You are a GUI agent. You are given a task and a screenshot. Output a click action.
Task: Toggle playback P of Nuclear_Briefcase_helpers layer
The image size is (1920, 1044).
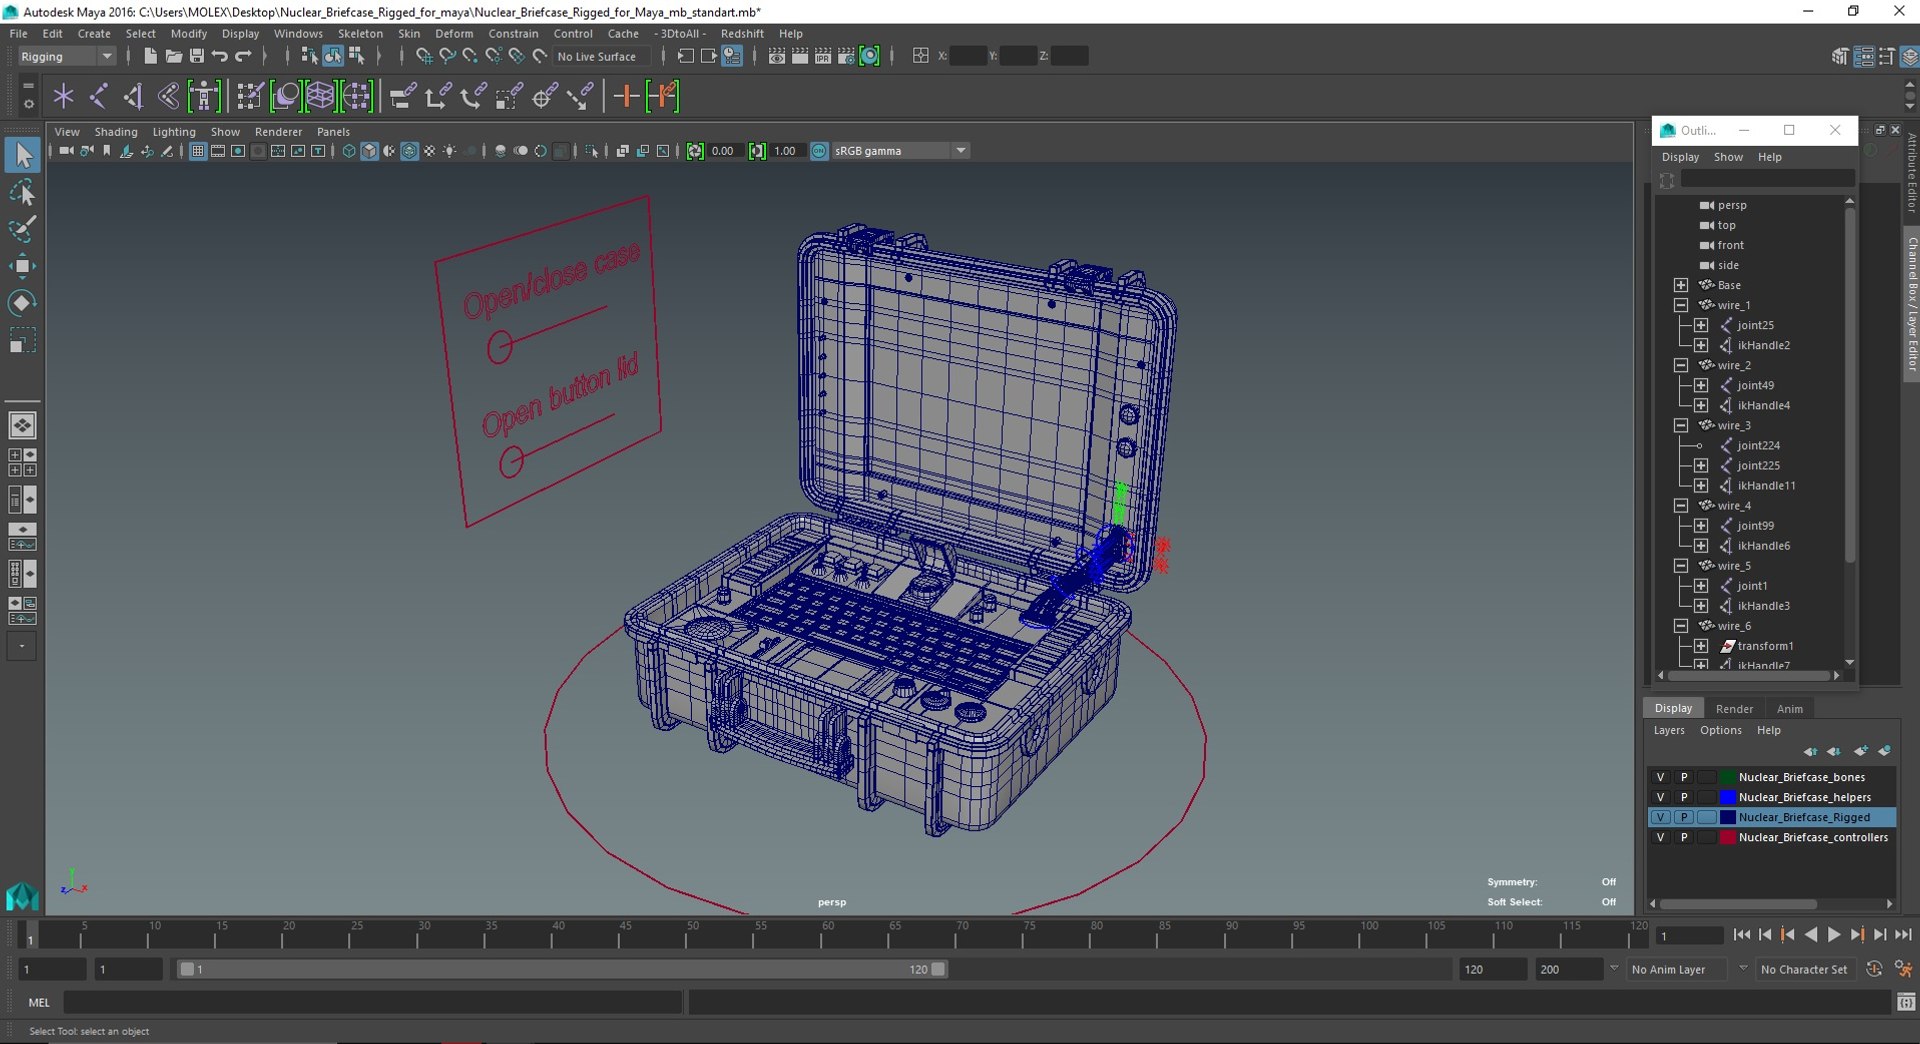coord(1684,797)
